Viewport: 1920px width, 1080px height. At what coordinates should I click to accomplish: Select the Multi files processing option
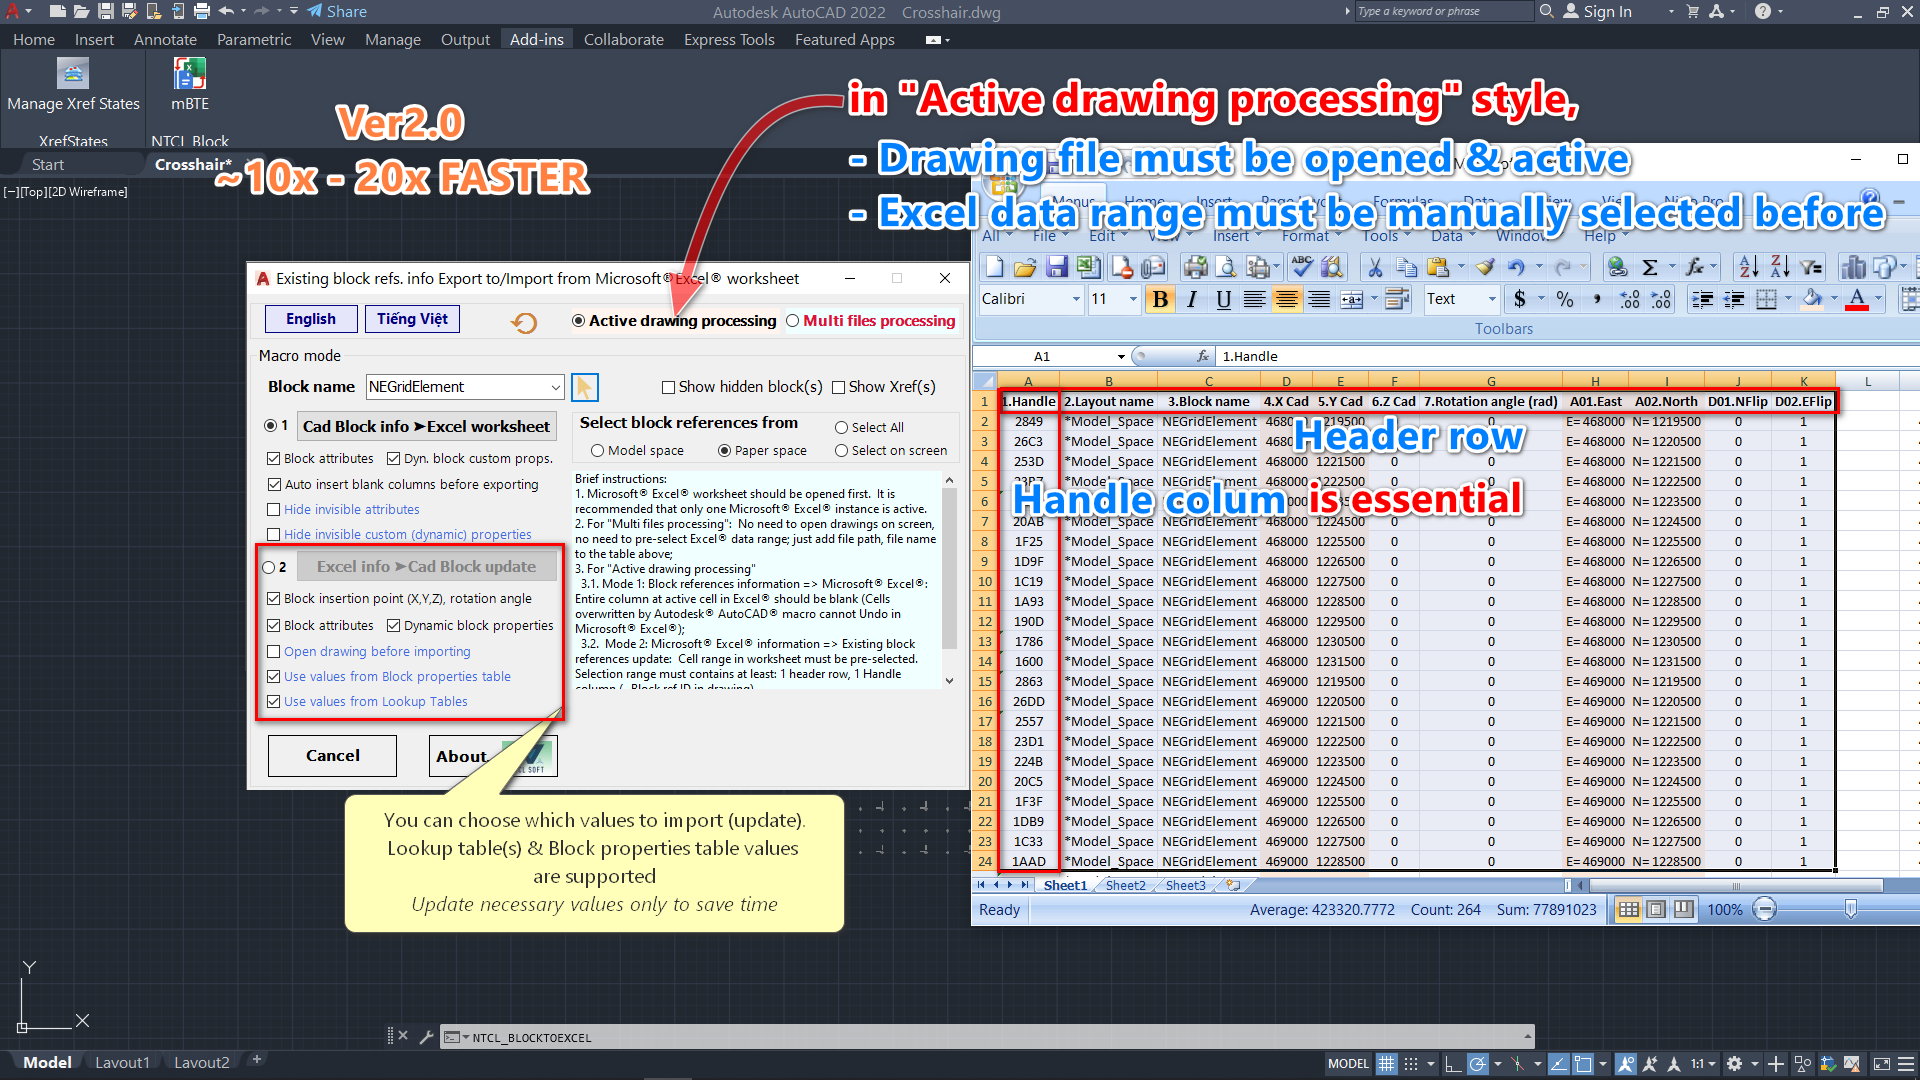coord(793,321)
